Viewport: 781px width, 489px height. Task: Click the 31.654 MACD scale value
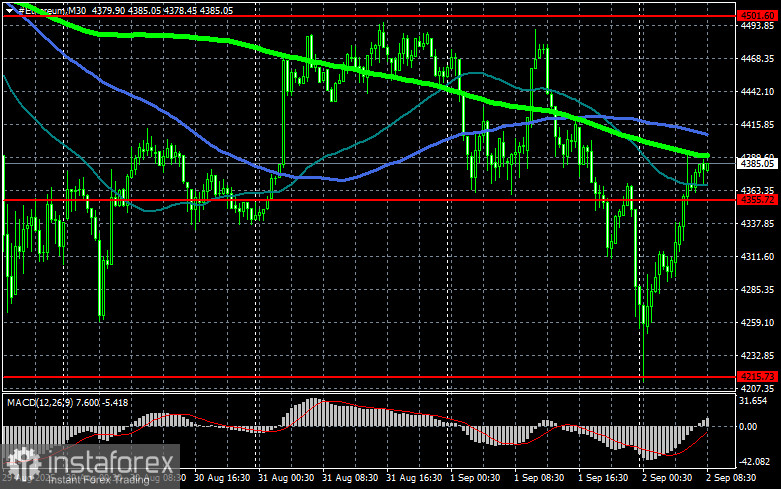point(753,401)
